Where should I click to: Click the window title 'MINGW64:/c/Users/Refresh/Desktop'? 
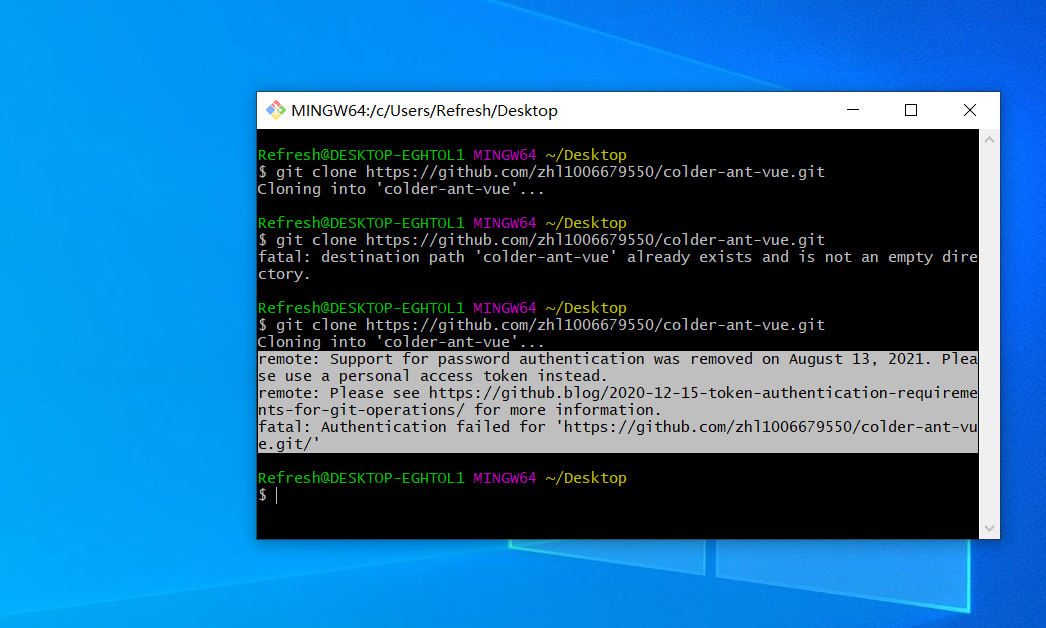coord(424,111)
